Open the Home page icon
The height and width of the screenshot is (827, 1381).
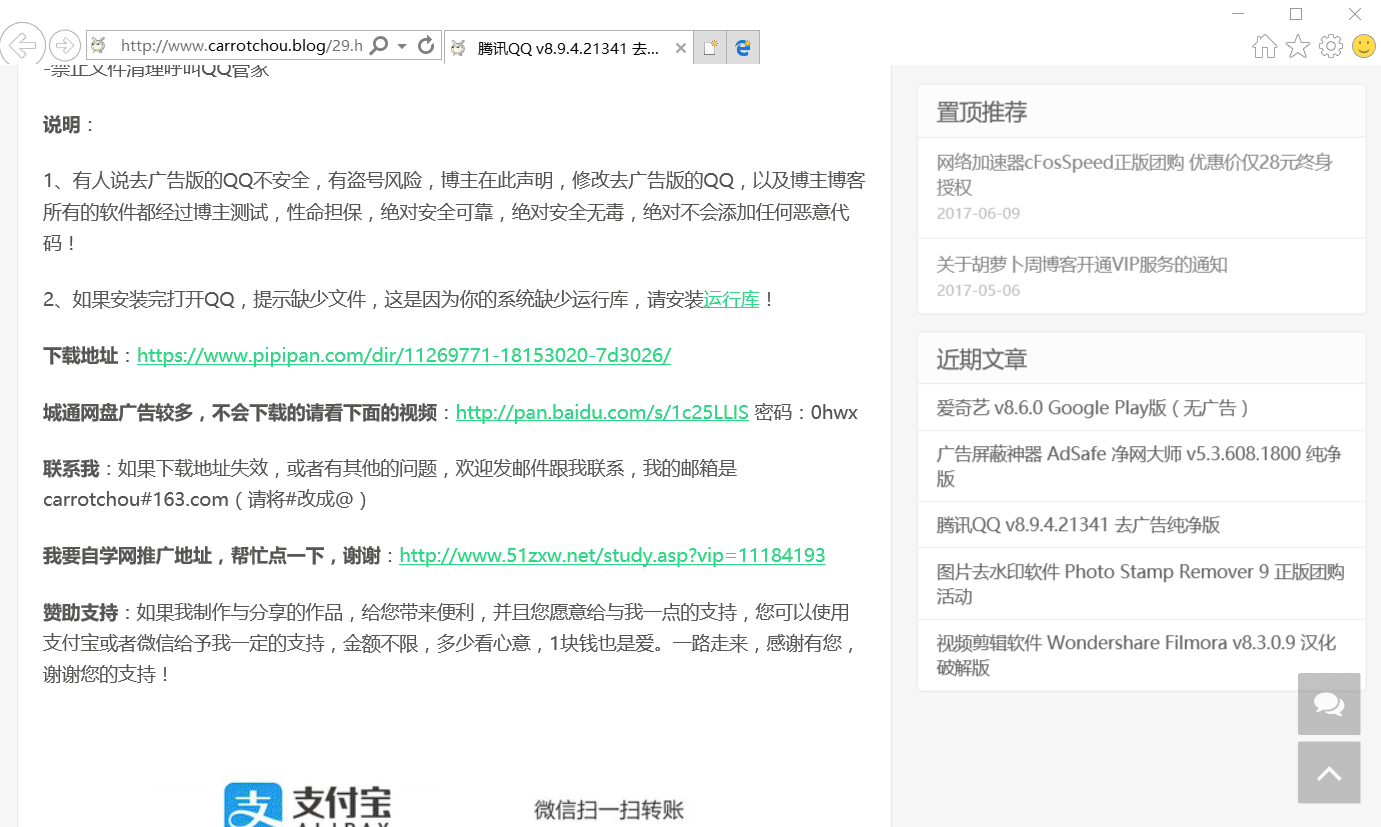[1265, 46]
